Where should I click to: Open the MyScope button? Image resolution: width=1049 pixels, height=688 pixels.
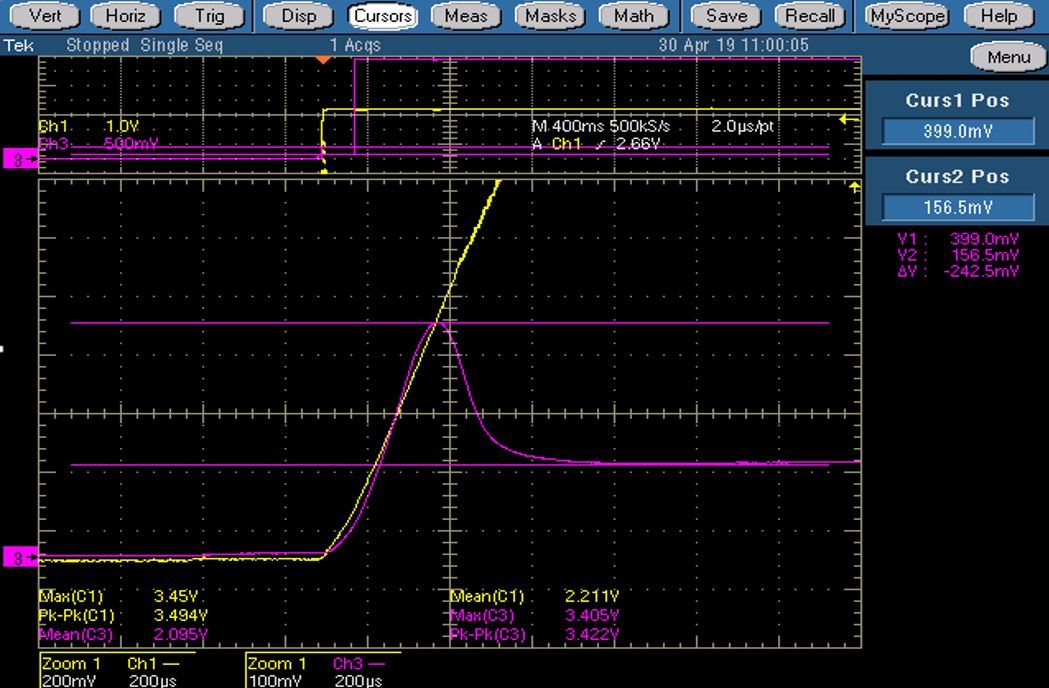(x=907, y=15)
